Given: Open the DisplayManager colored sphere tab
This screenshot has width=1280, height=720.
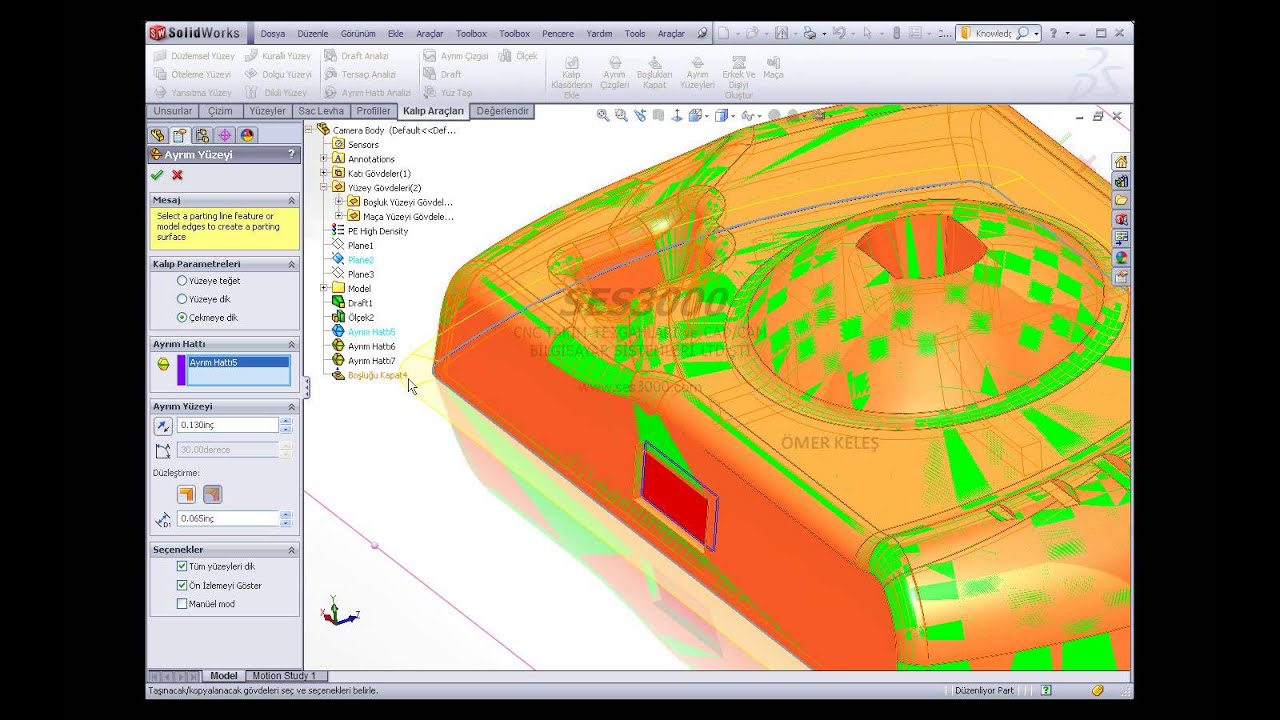Looking at the screenshot, I should (246, 135).
